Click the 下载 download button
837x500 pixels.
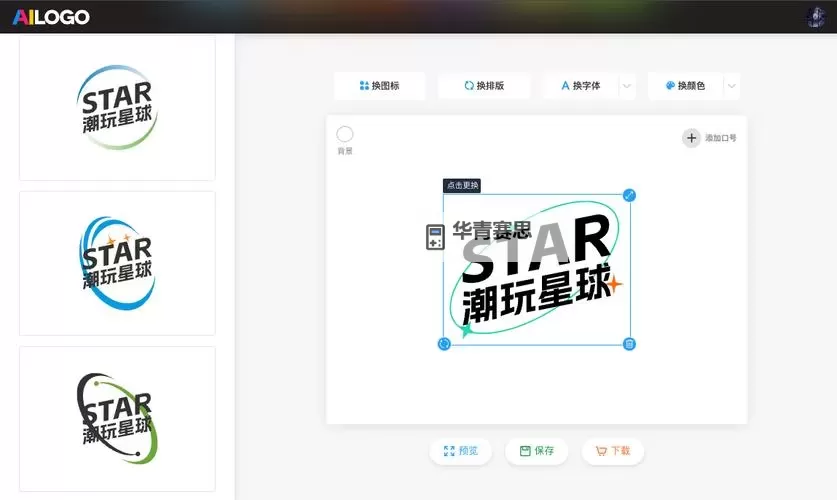[x=613, y=451]
